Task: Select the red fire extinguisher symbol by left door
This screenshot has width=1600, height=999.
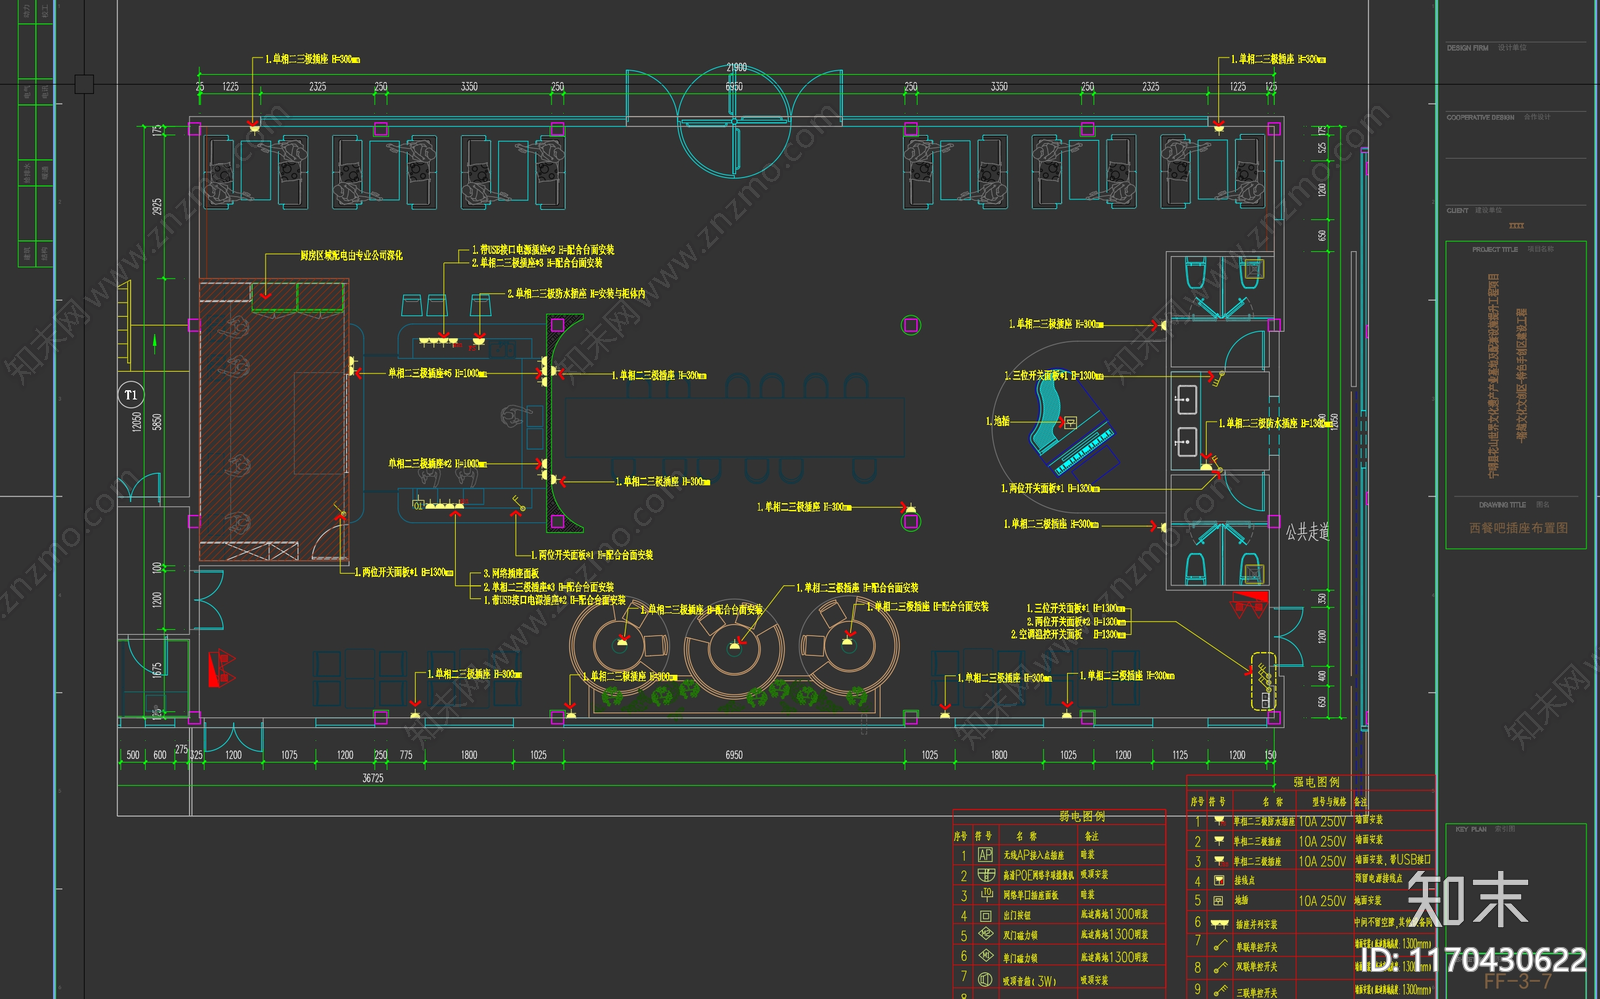Action: (x=221, y=668)
